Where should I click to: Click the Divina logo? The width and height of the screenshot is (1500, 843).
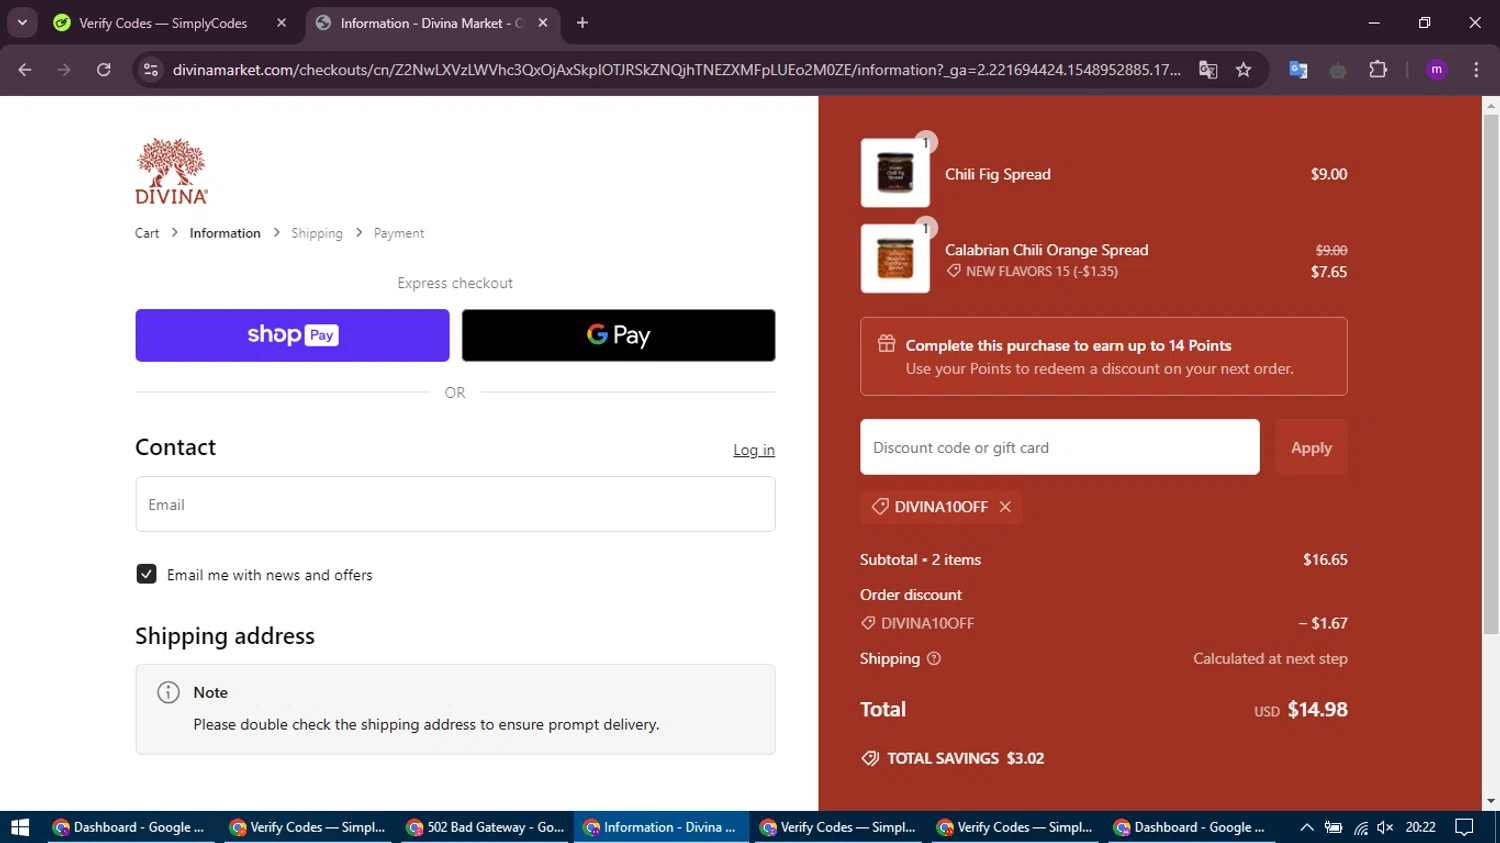click(x=171, y=171)
